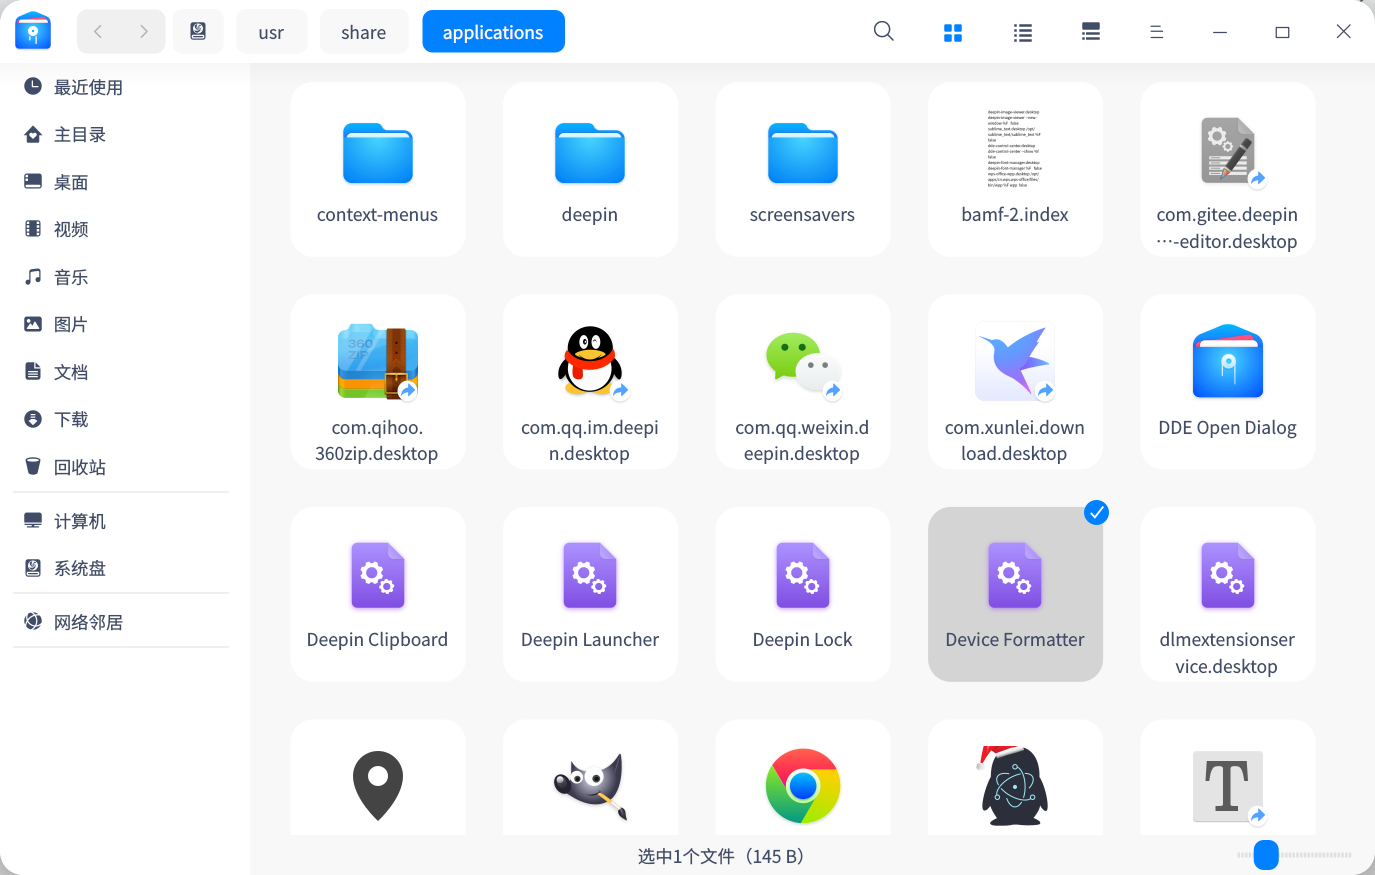Adjust the icon size slider handle
This screenshot has width=1375, height=875.
coord(1266,855)
